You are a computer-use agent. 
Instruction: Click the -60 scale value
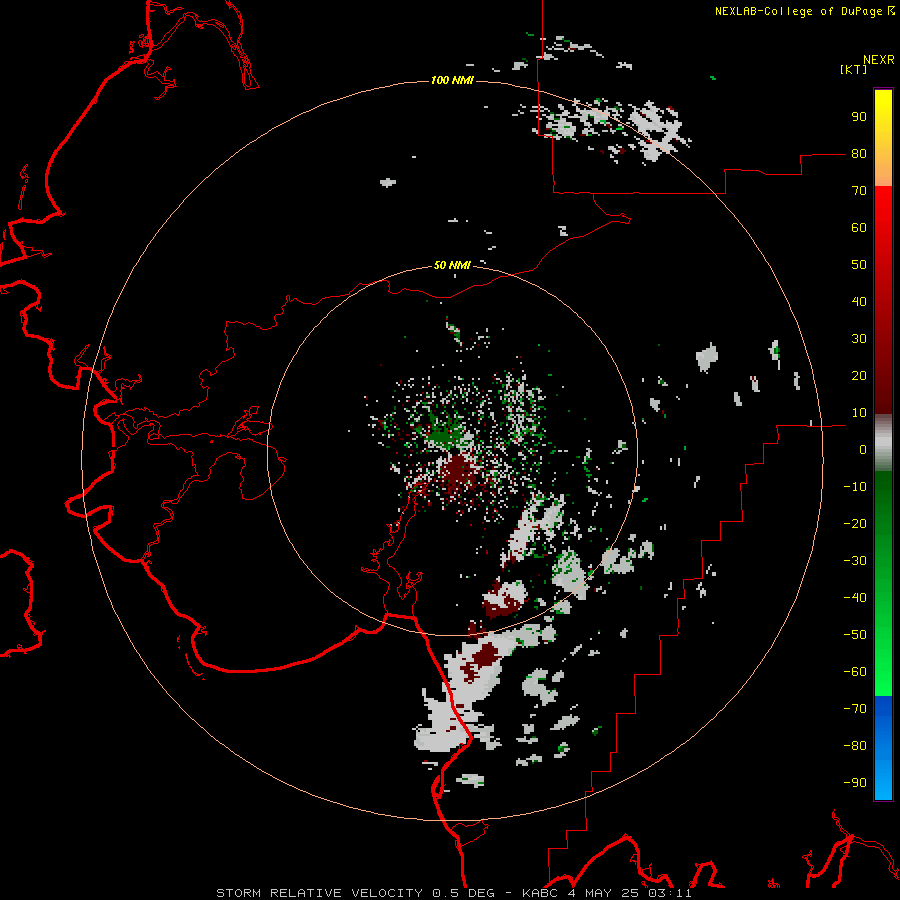click(855, 672)
